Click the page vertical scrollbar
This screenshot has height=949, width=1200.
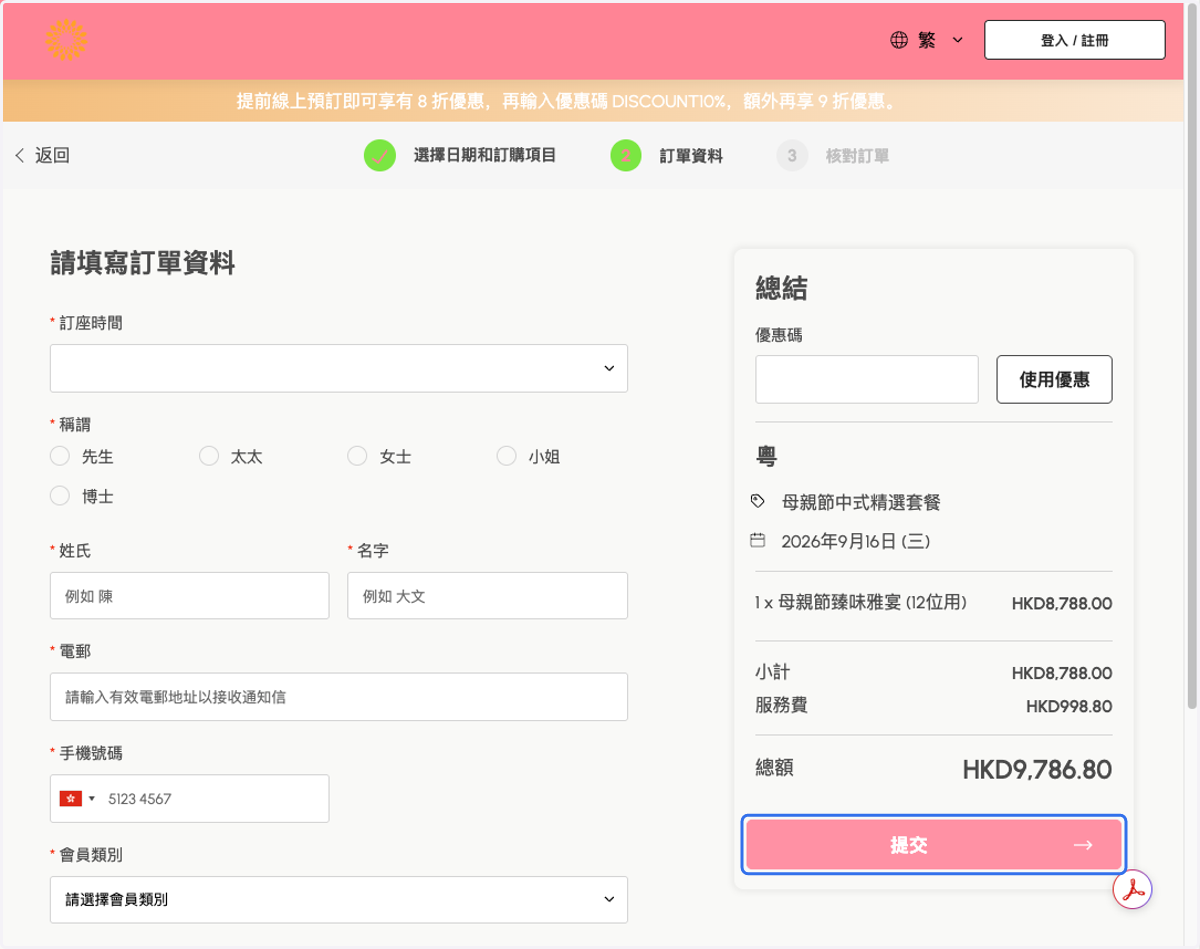(1191, 355)
